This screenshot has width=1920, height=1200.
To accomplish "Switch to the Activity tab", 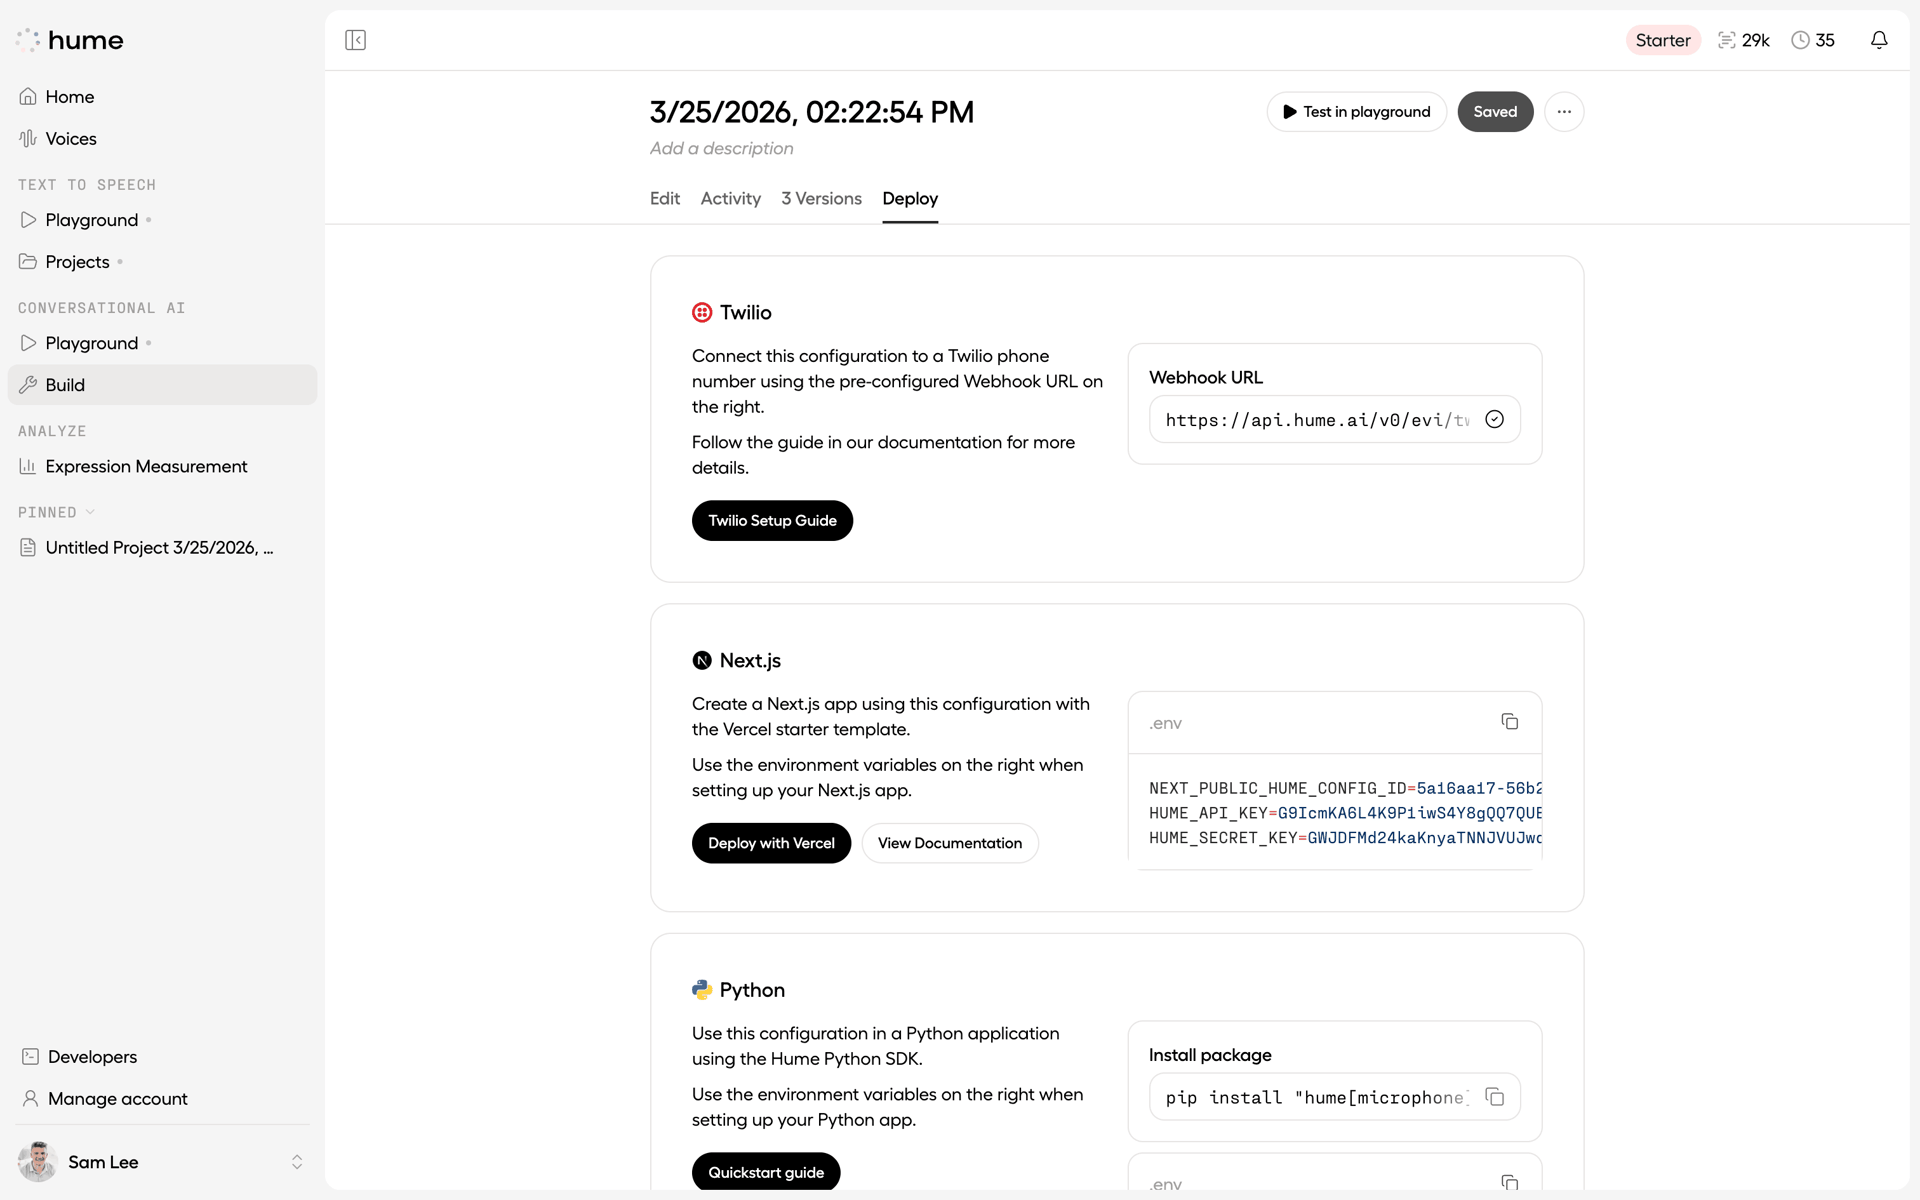I will pos(730,198).
